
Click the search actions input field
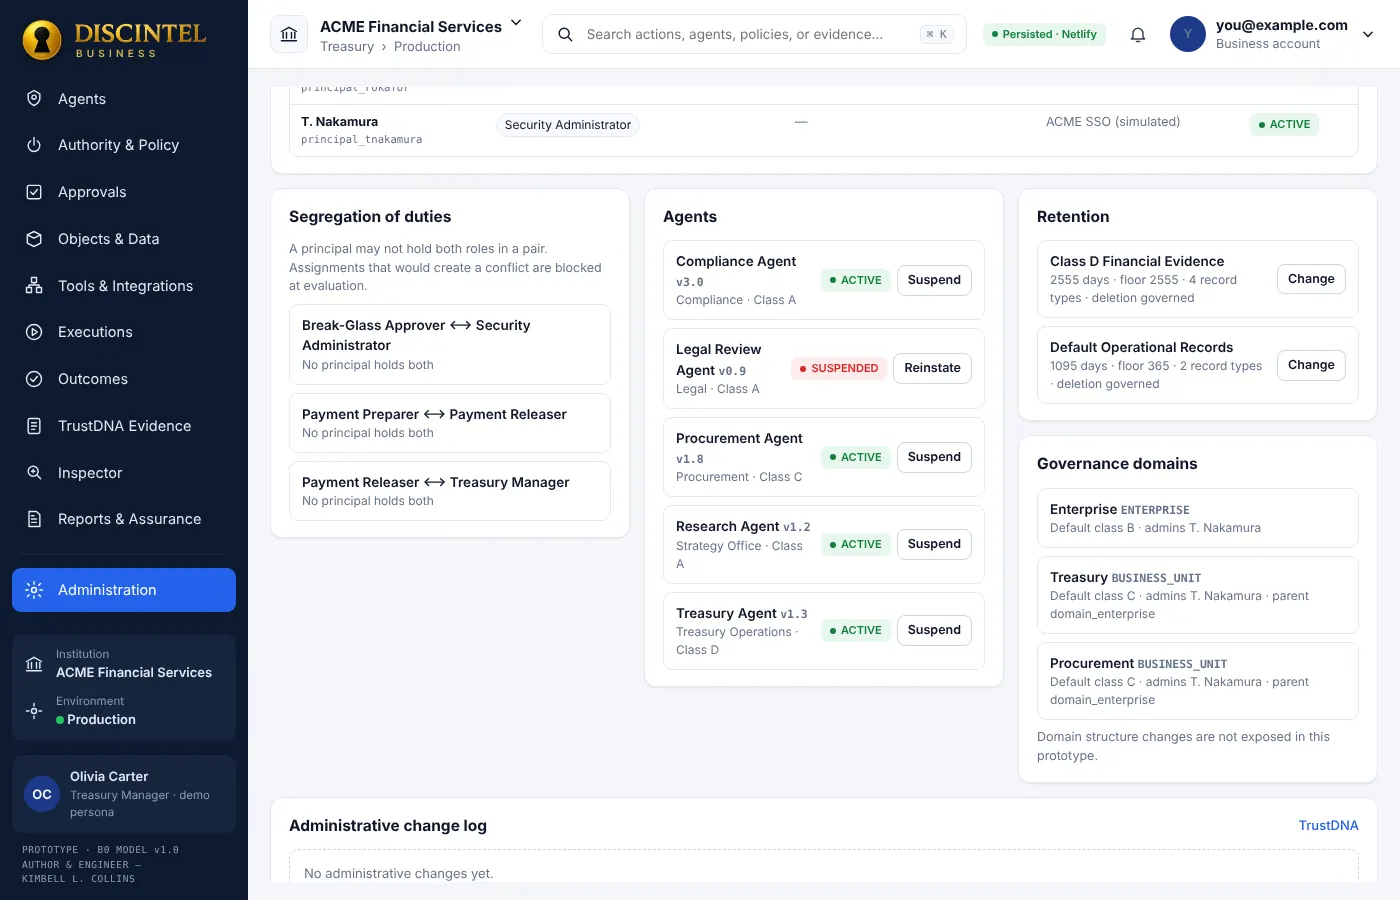754,34
